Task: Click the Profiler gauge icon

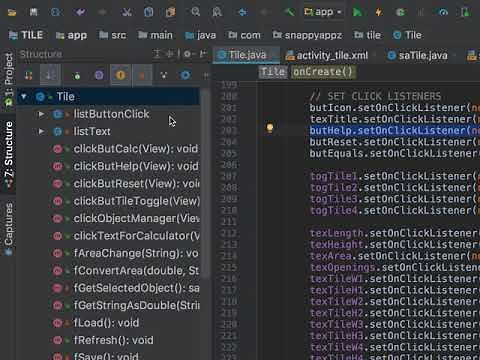Action: pos(443,13)
